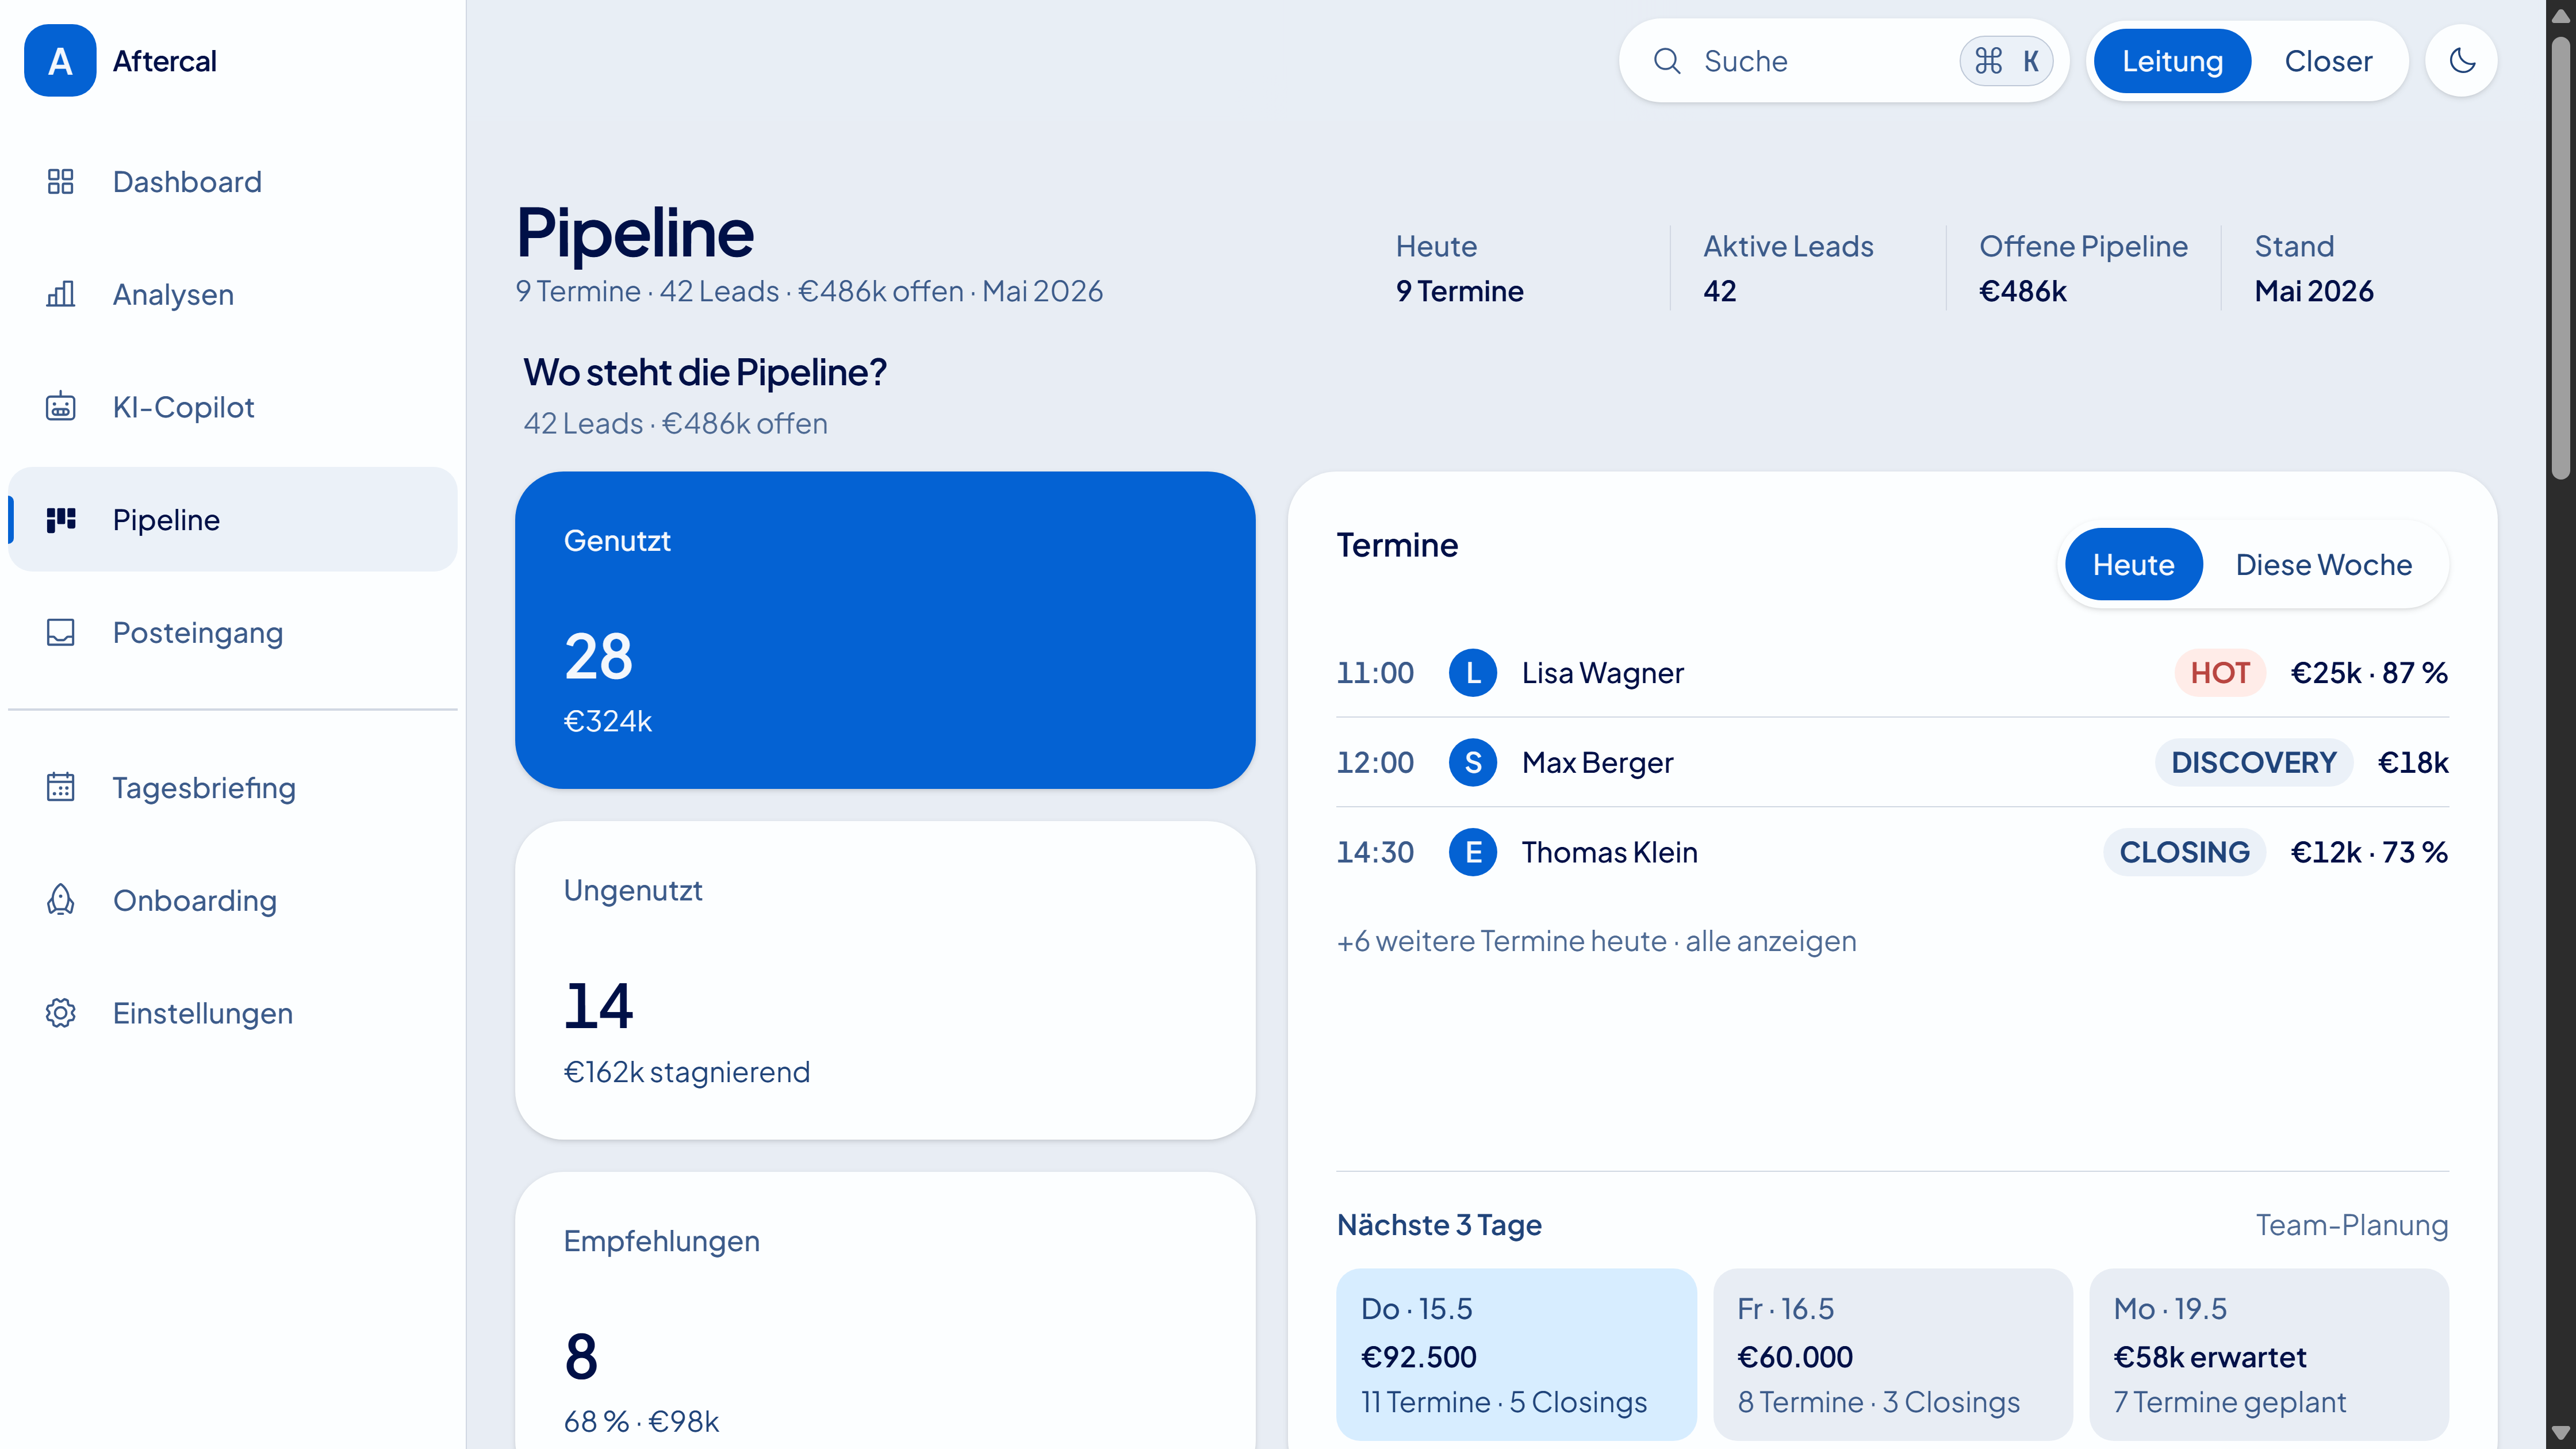
Task: Click the Einstellungen gear icon
Action: point(60,1013)
